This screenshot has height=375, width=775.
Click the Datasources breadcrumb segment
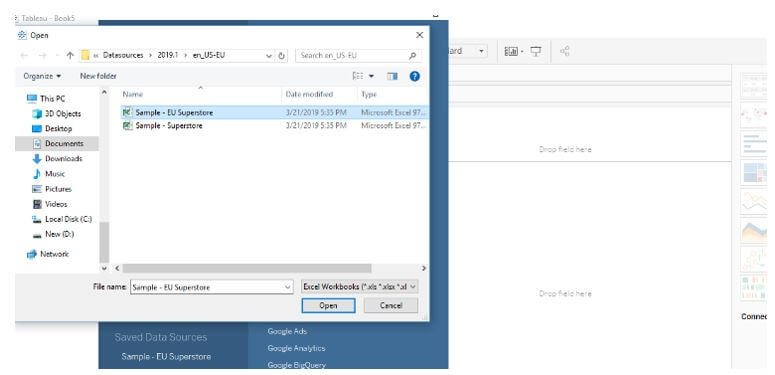(123, 55)
